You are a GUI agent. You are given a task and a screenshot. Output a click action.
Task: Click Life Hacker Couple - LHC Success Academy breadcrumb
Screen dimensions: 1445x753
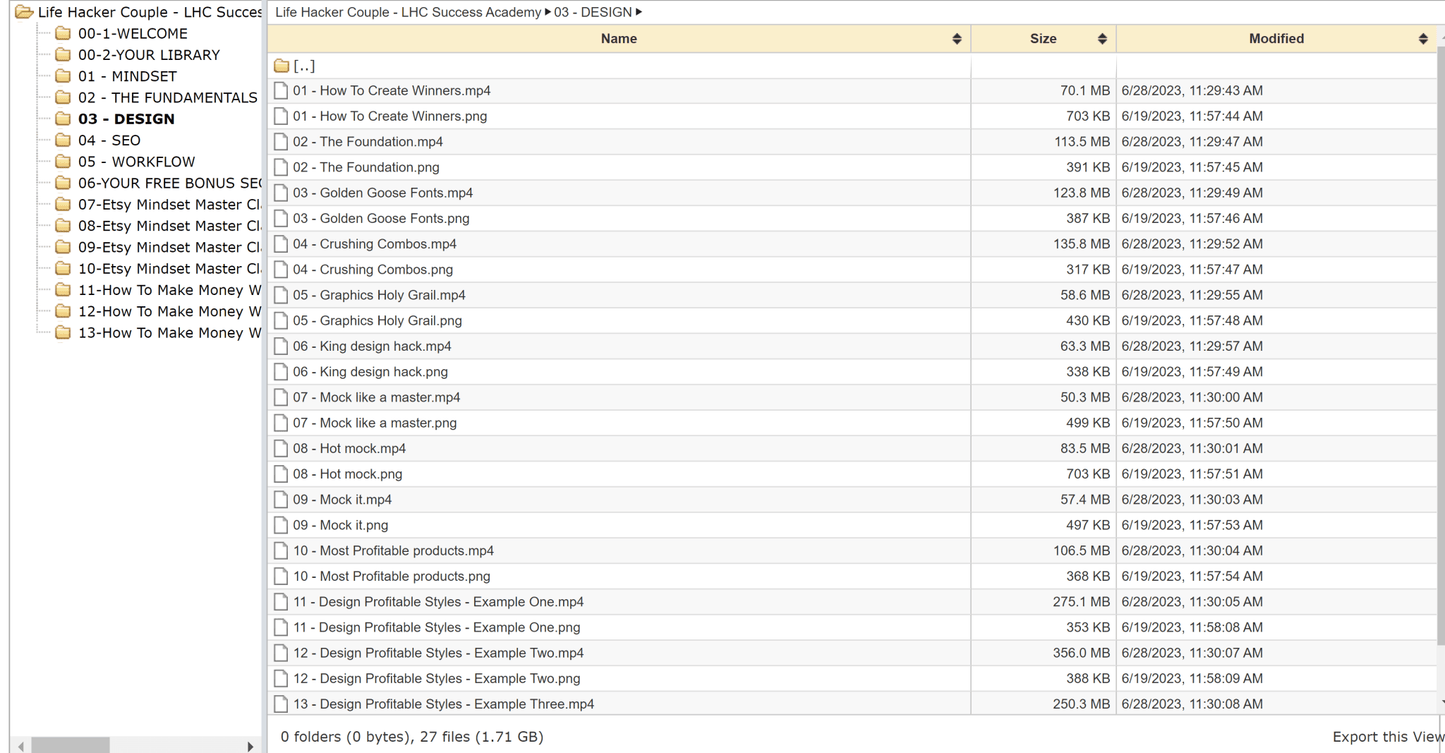coord(408,12)
